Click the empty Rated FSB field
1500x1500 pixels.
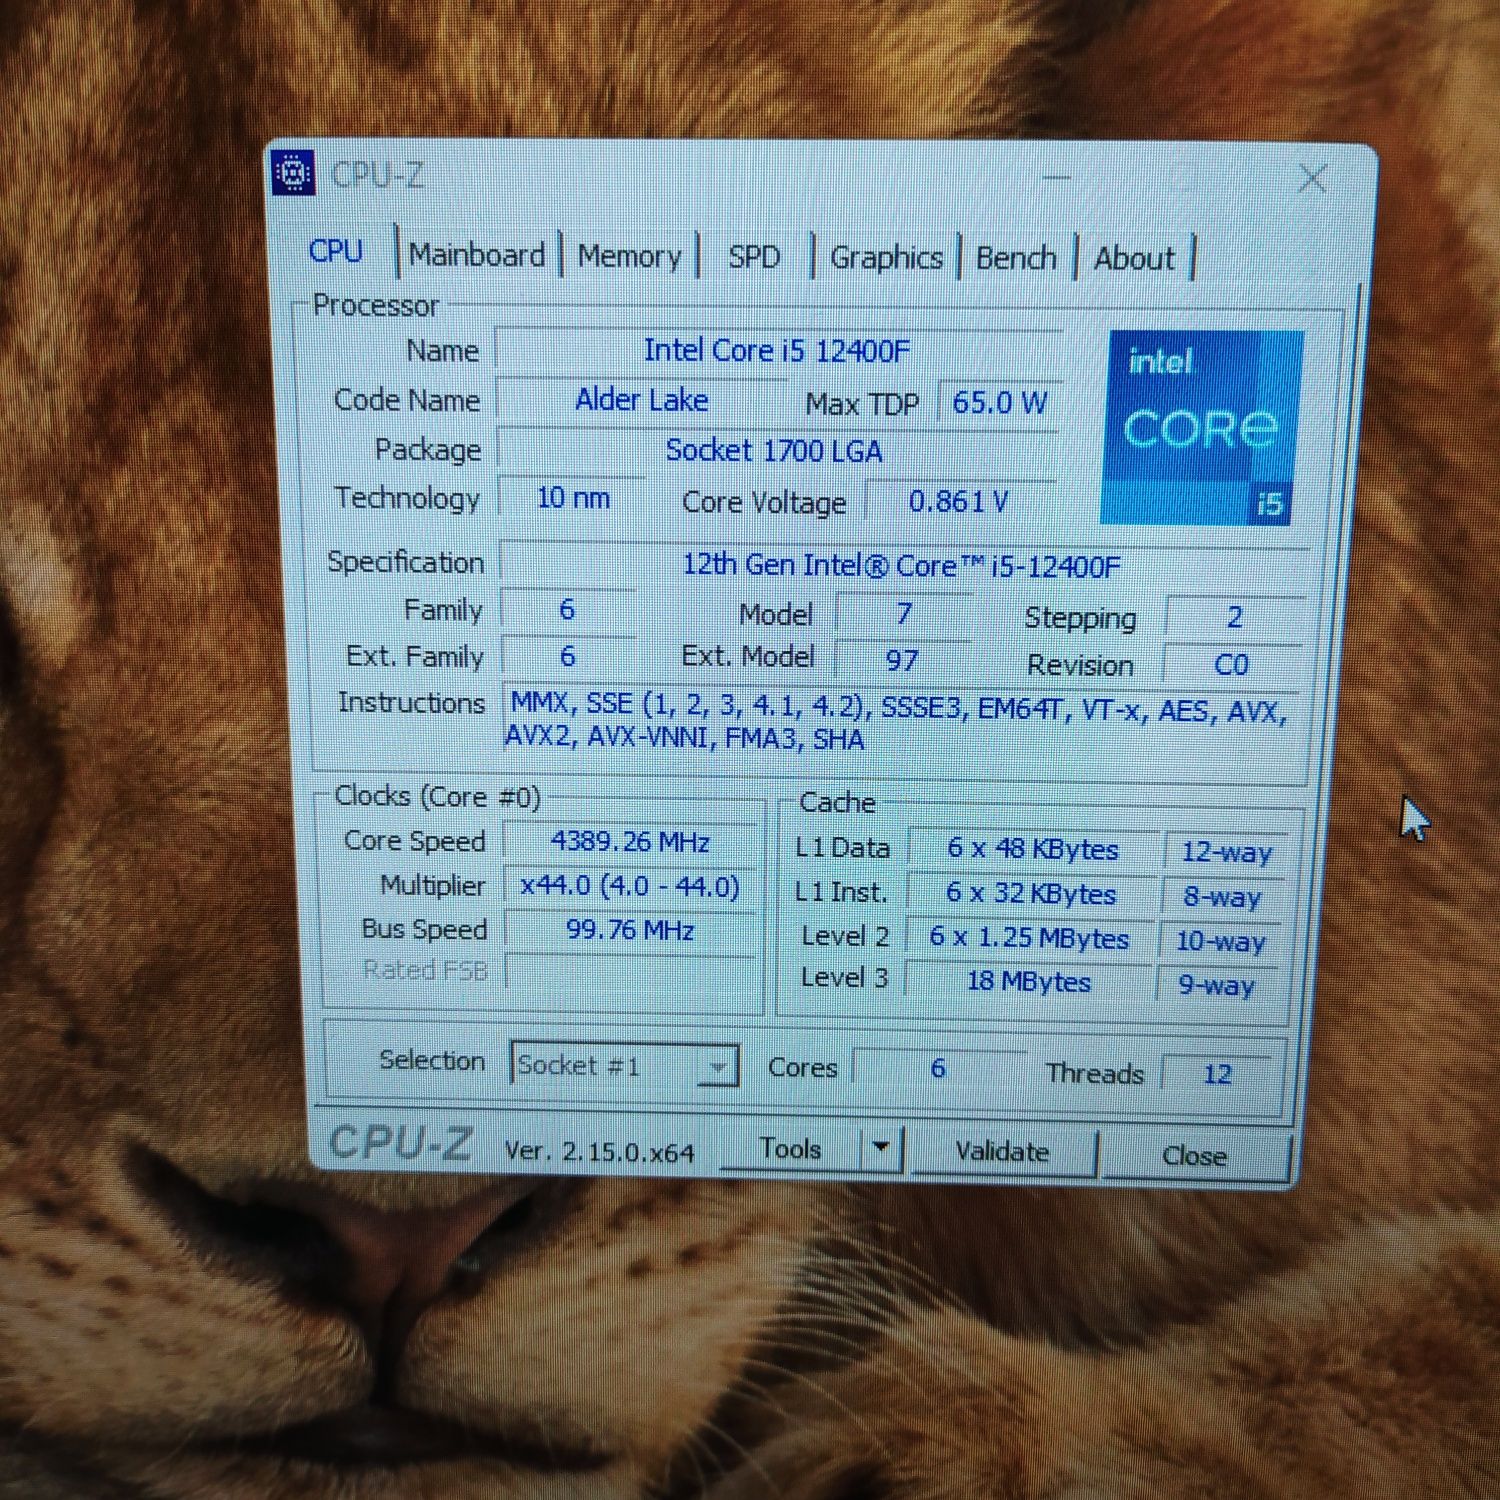630,972
